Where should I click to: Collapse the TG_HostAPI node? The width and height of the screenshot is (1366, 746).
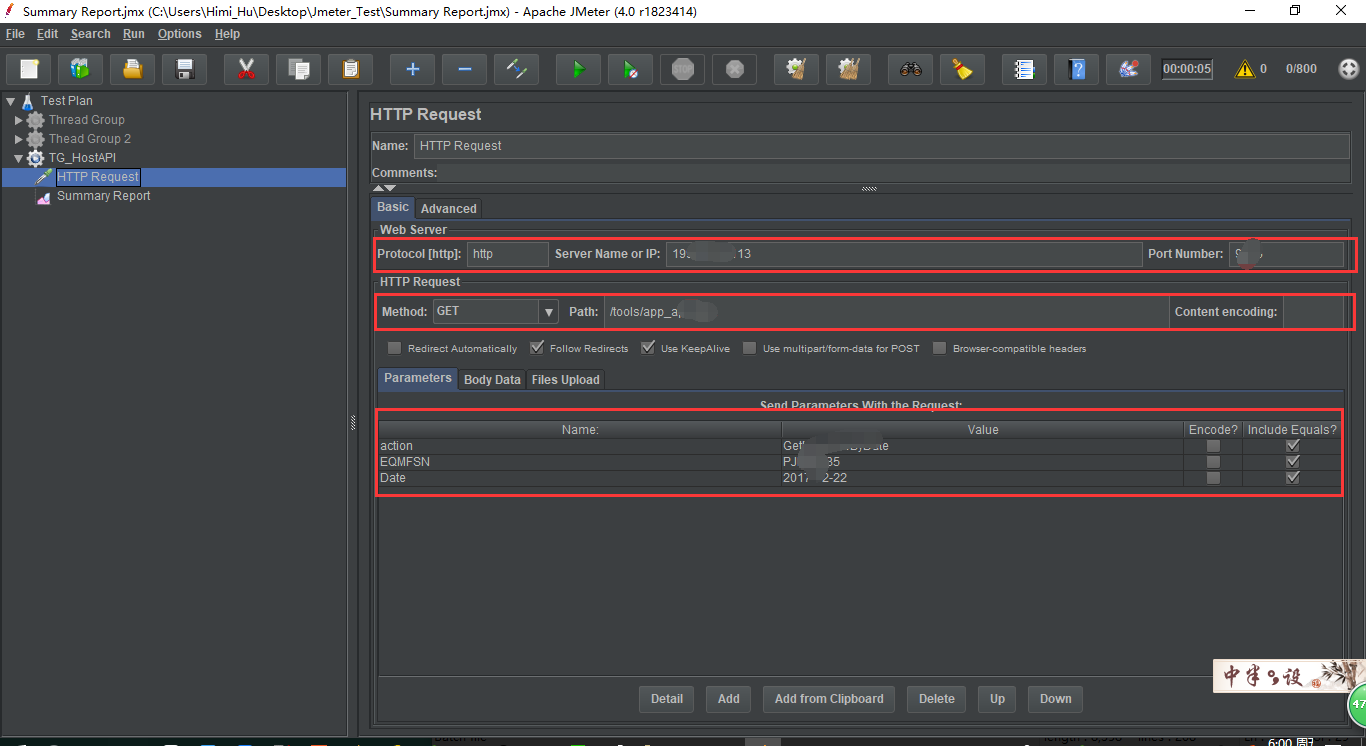pyautogui.click(x=18, y=158)
